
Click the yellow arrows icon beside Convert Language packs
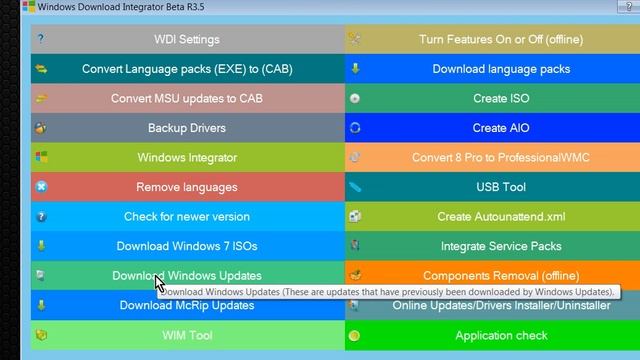point(41,69)
